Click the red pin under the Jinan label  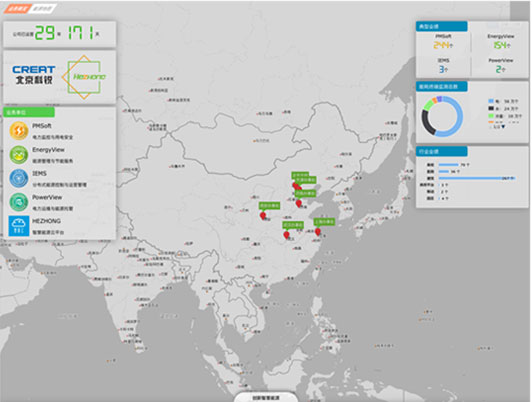[x=299, y=203]
